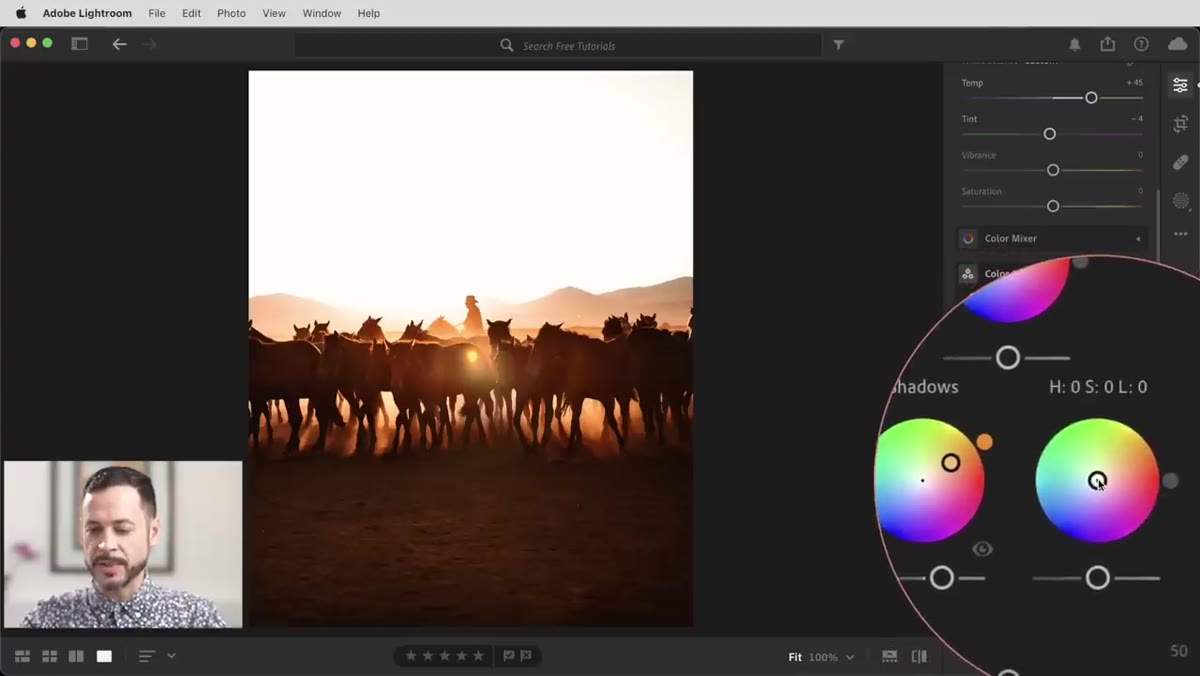
Task: Open the cloud sync status icon
Action: point(1177,44)
